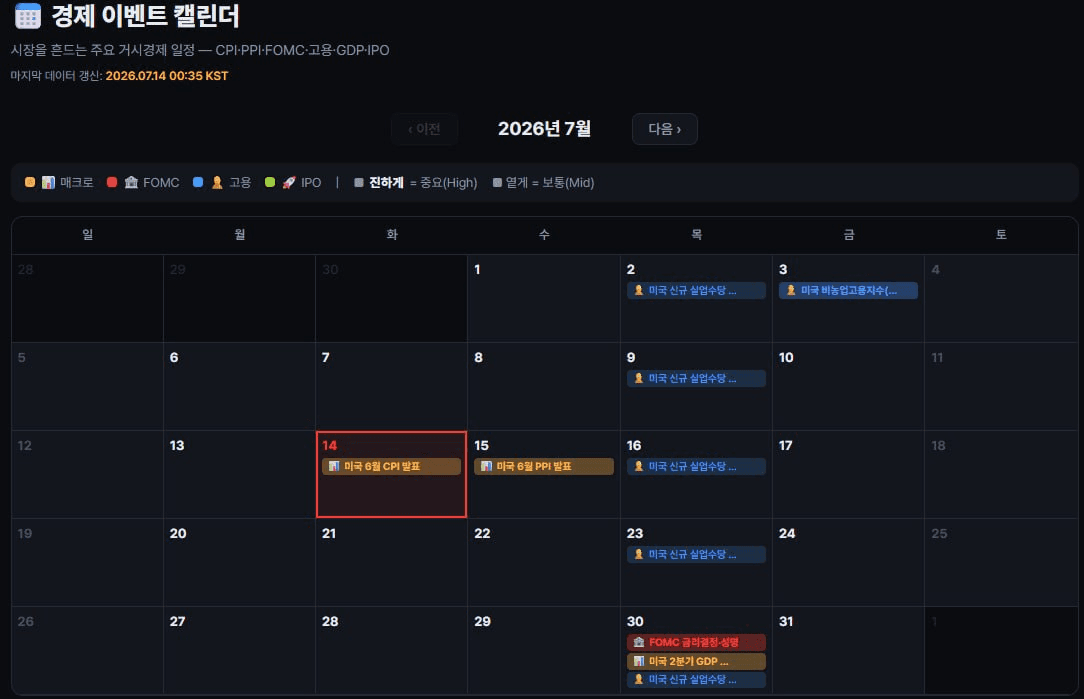Click the blue 고용 legend swatch
The width and height of the screenshot is (1084, 699).
198,183
